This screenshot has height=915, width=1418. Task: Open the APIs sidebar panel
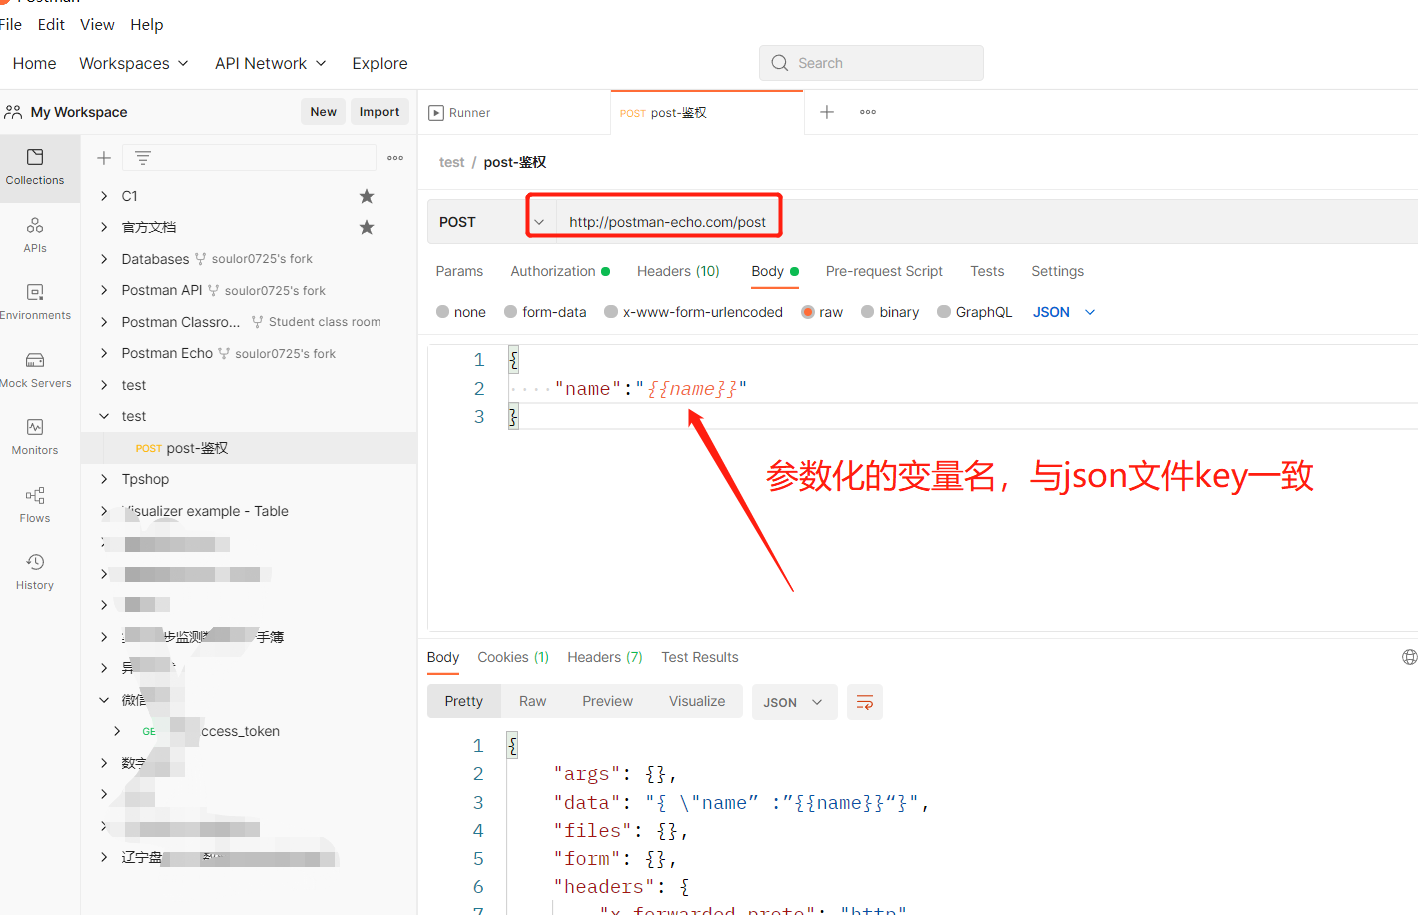(35, 235)
